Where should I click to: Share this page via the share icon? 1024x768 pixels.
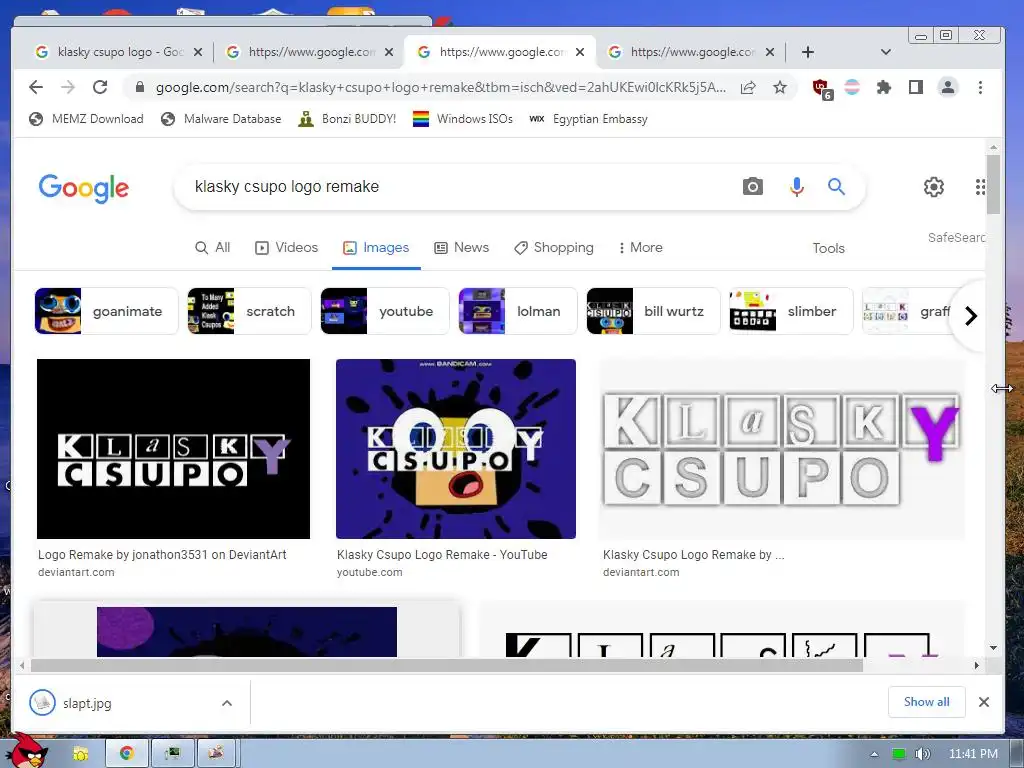[x=748, y=87]
